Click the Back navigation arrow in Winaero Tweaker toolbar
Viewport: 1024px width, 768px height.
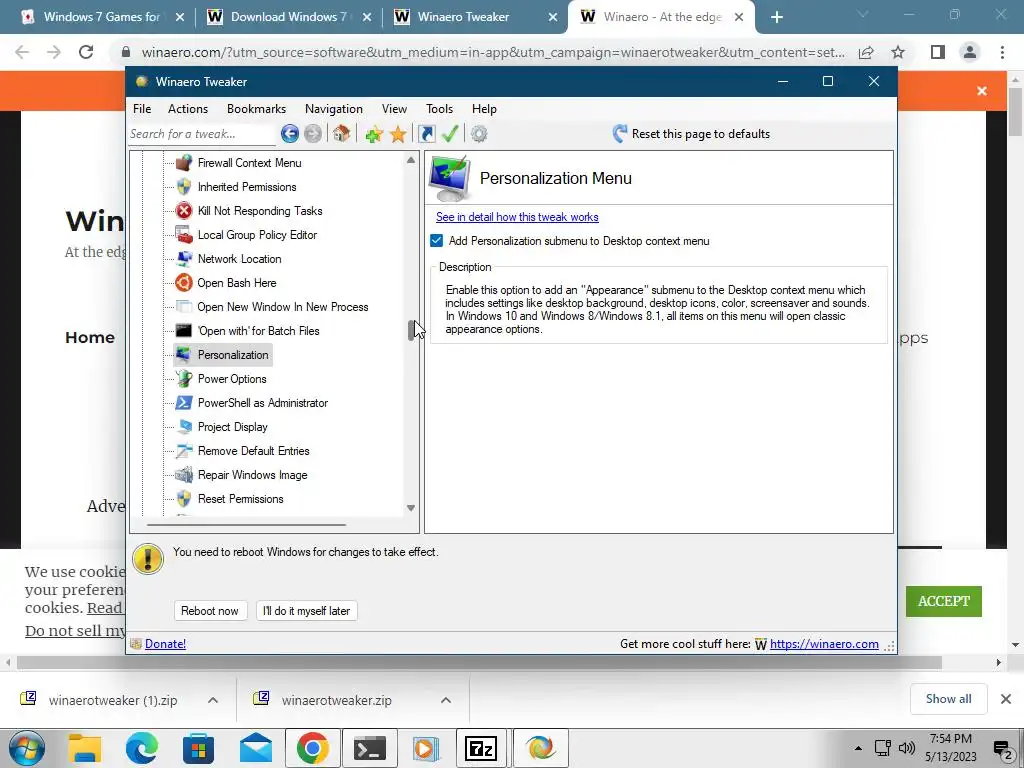pos(290,134)
